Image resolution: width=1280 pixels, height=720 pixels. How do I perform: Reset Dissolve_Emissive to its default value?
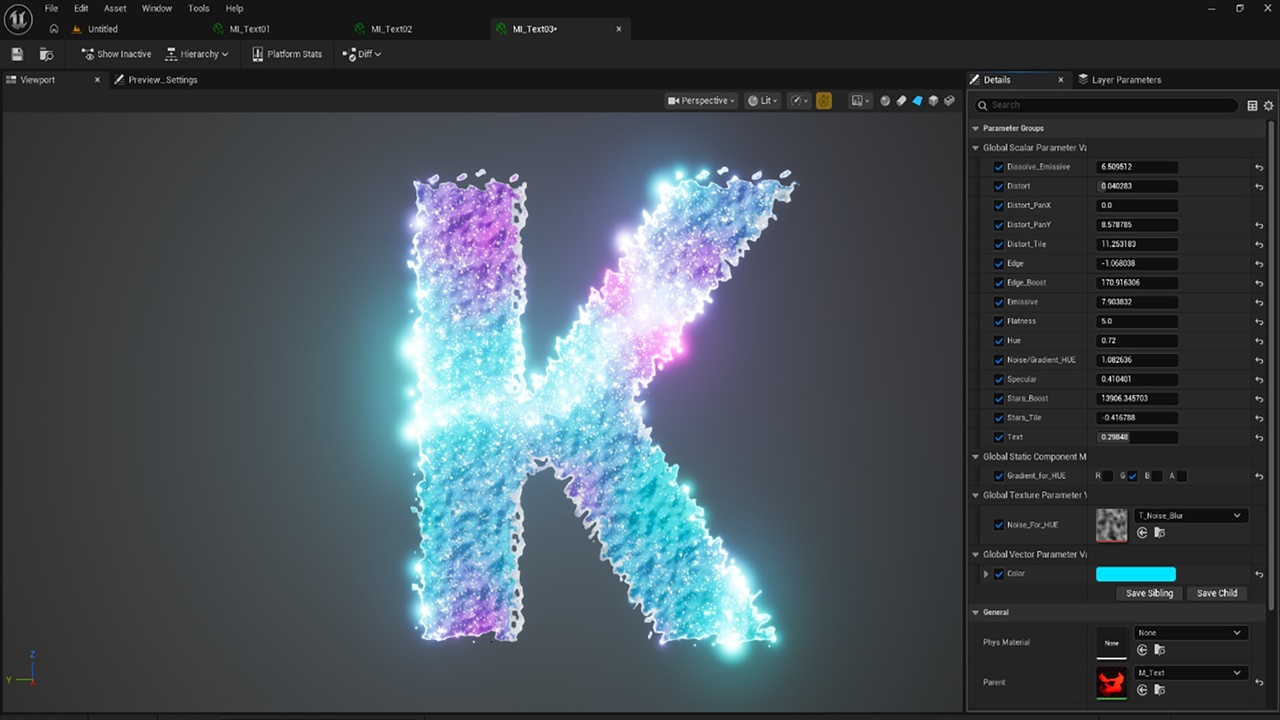point(1259,167)
